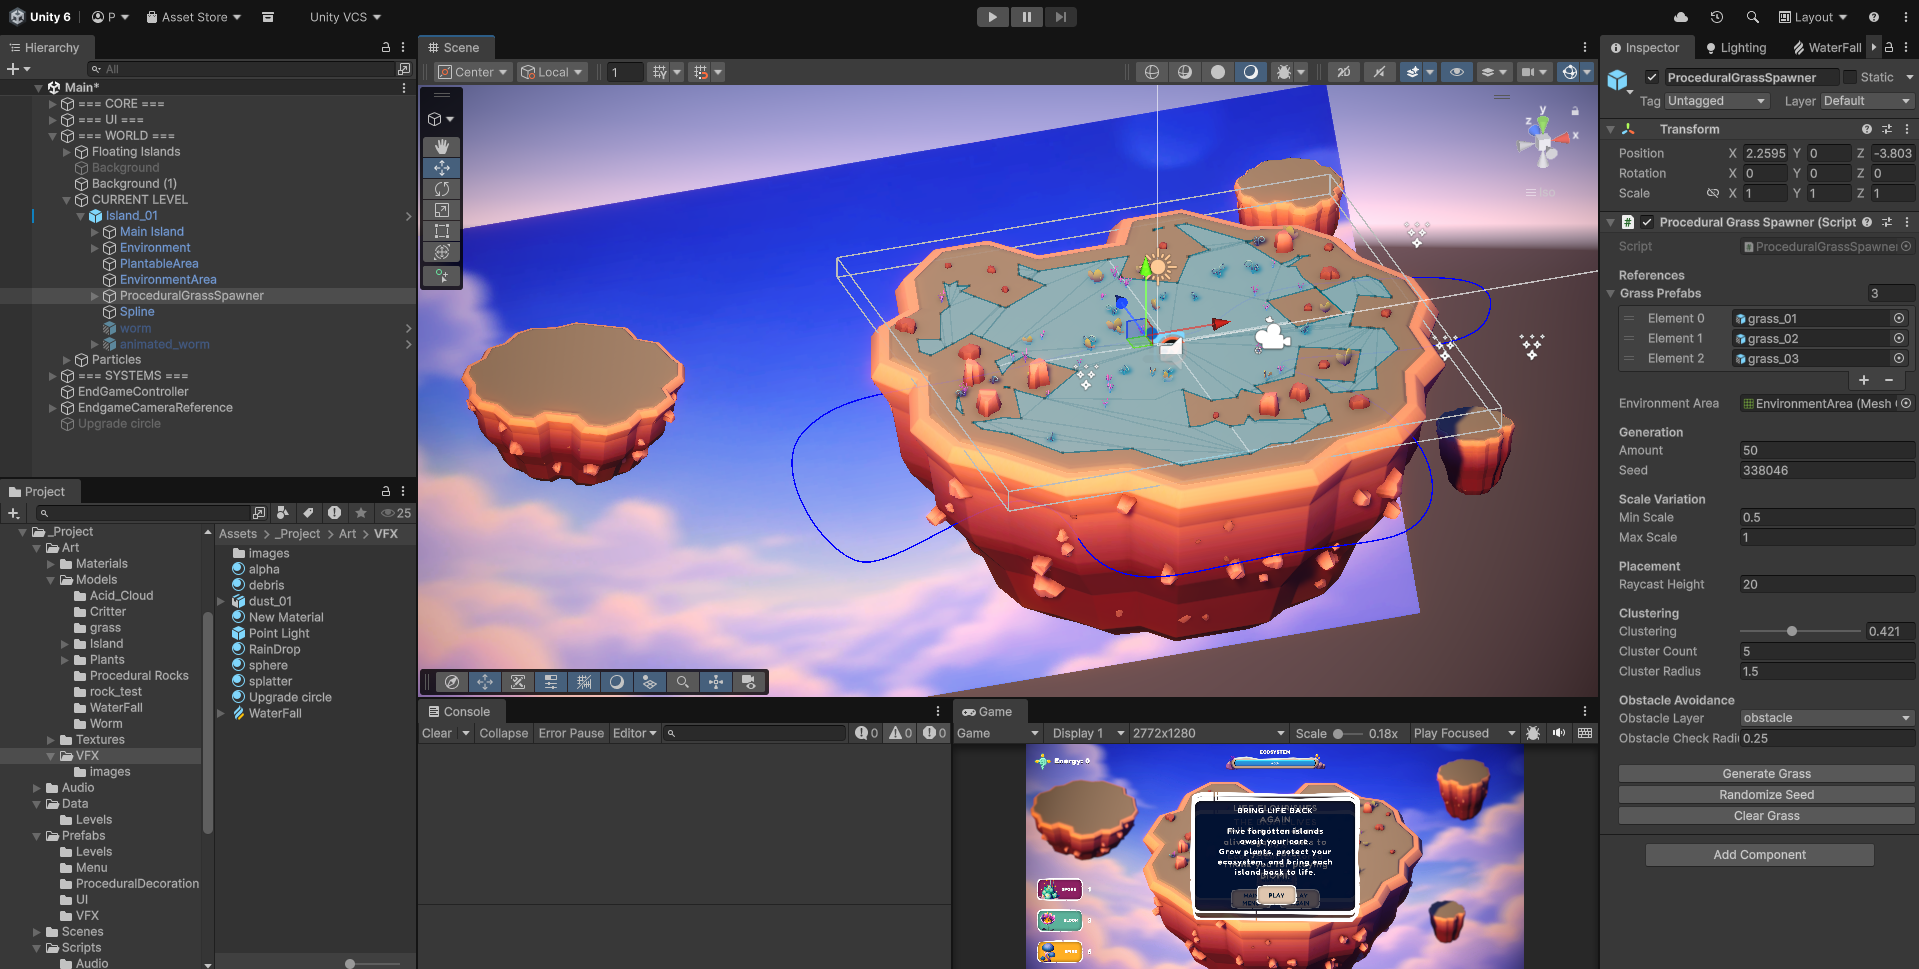Click the Add Component button
1919x969 pixels.
coord(1759,855)
